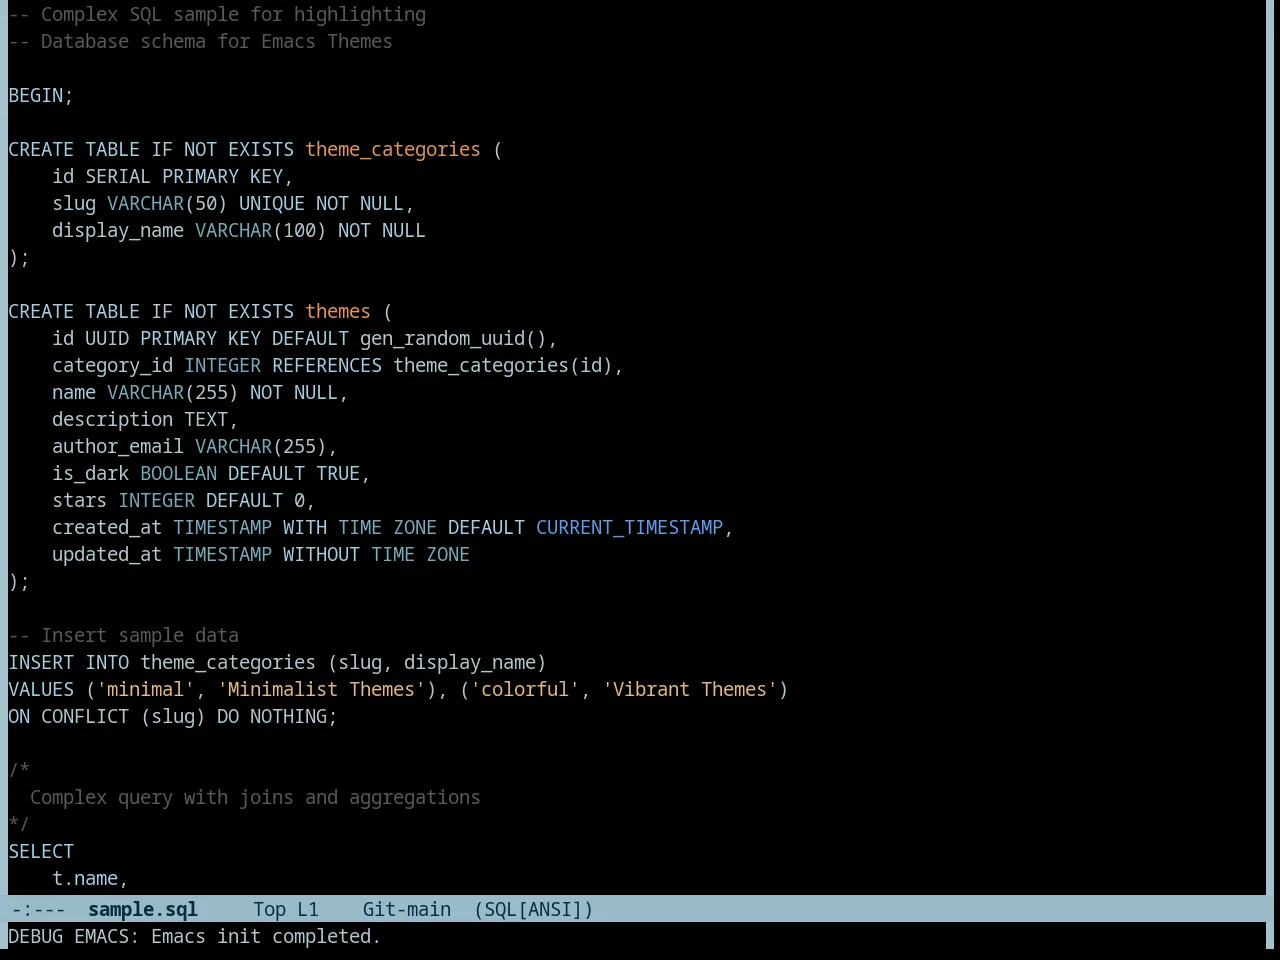The width and height of the screenshot is (1280, 960).
Task: Click the comment 'Complex query with joins and aggregations'
Action: click(255, 797)
